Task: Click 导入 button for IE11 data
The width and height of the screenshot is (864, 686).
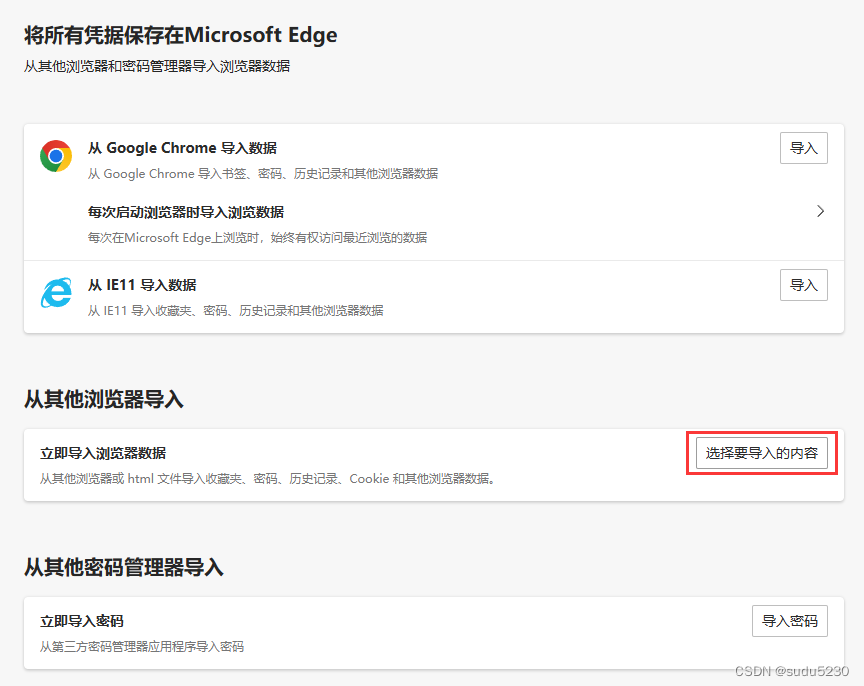Action: pyautogui.click(x=803, y=285)
